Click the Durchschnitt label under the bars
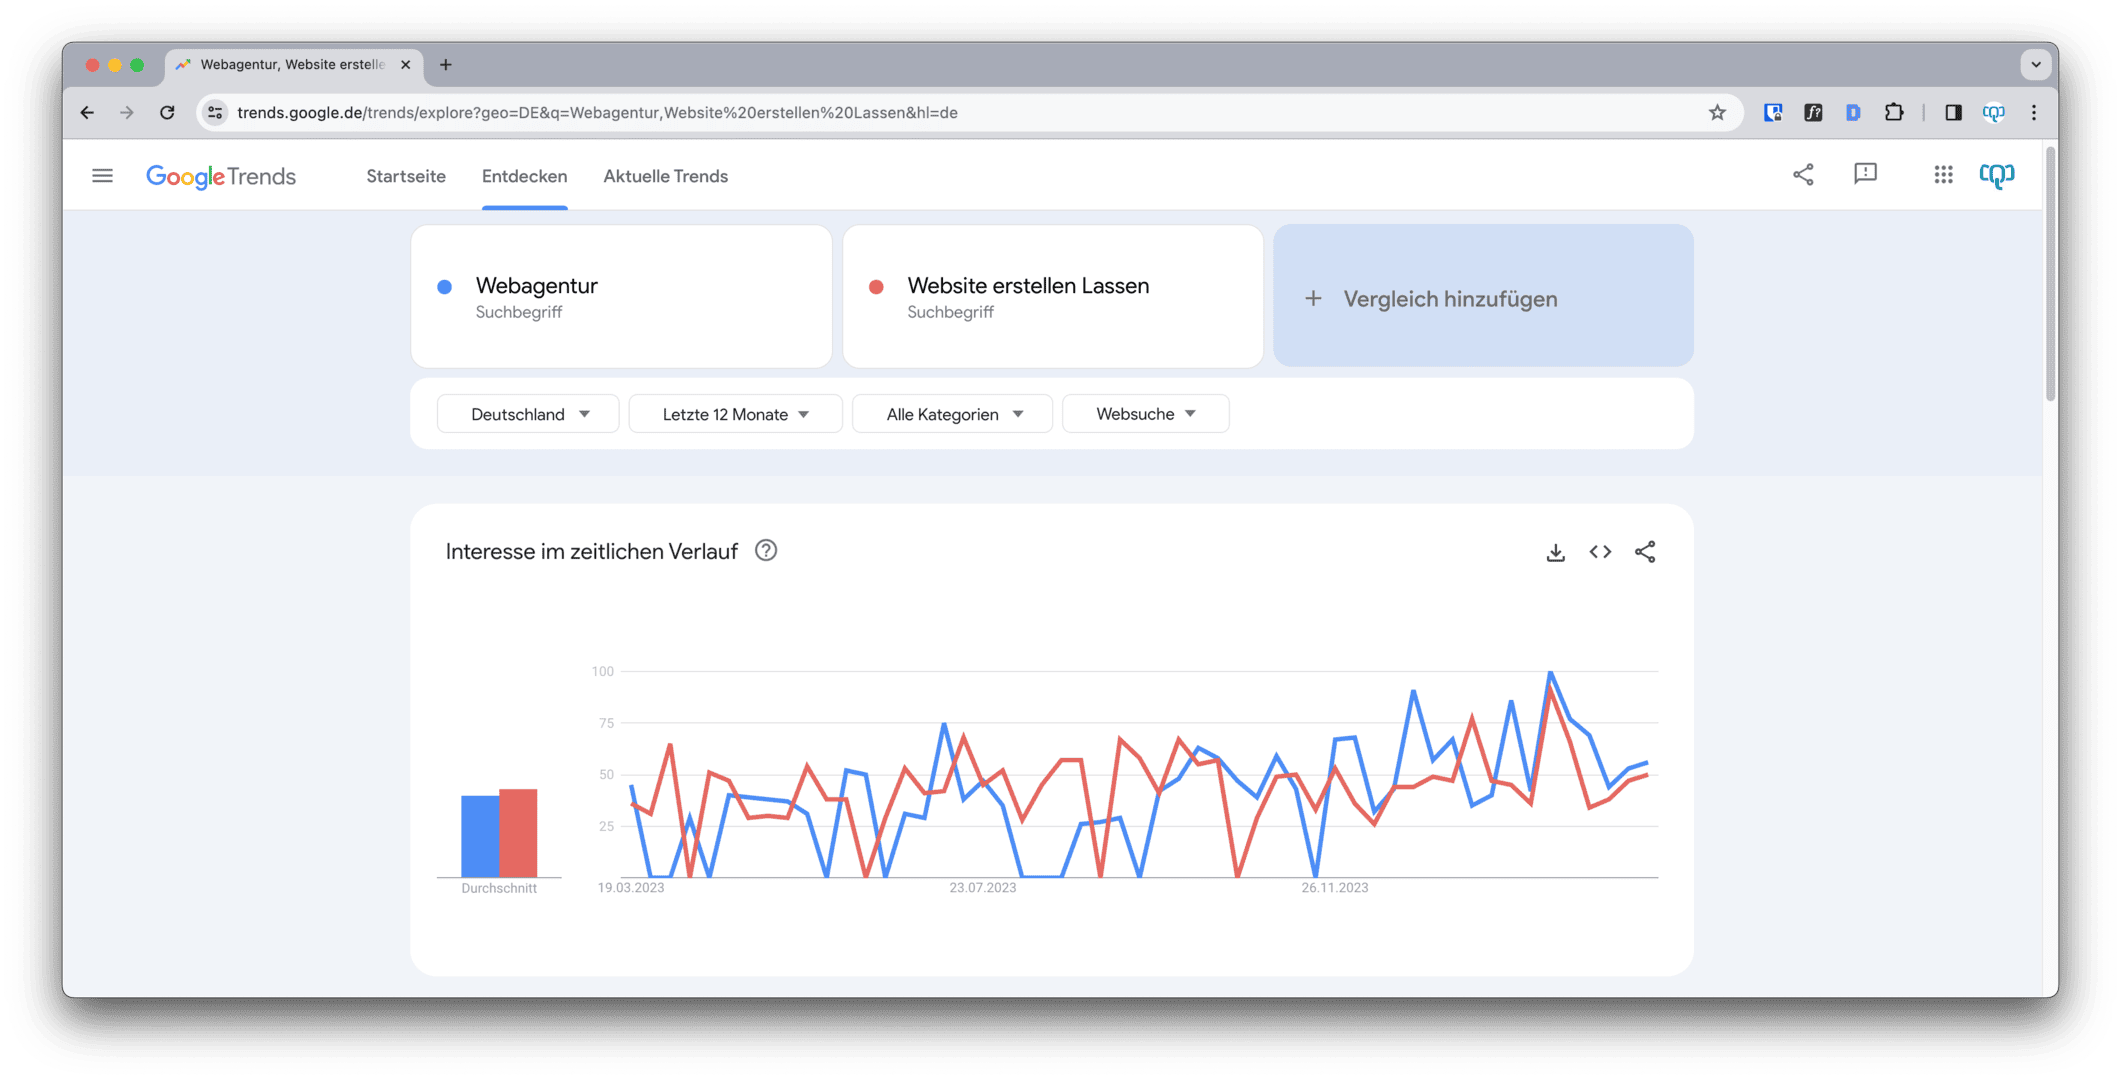Image resolution: width=2121 pixels, height=1080 pixels. (x=499, y=889)
